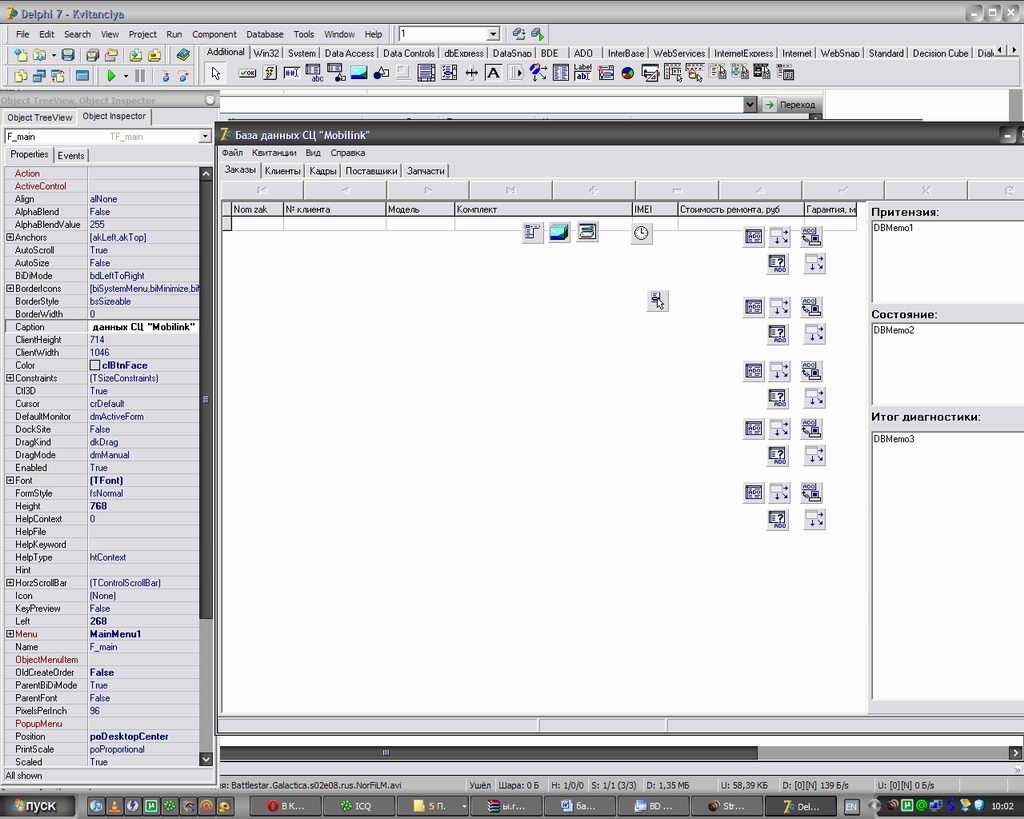This screenshot has width=1024, height=819.
Task: Open the F_main object selector dropdown
Action: coord(205,136)
